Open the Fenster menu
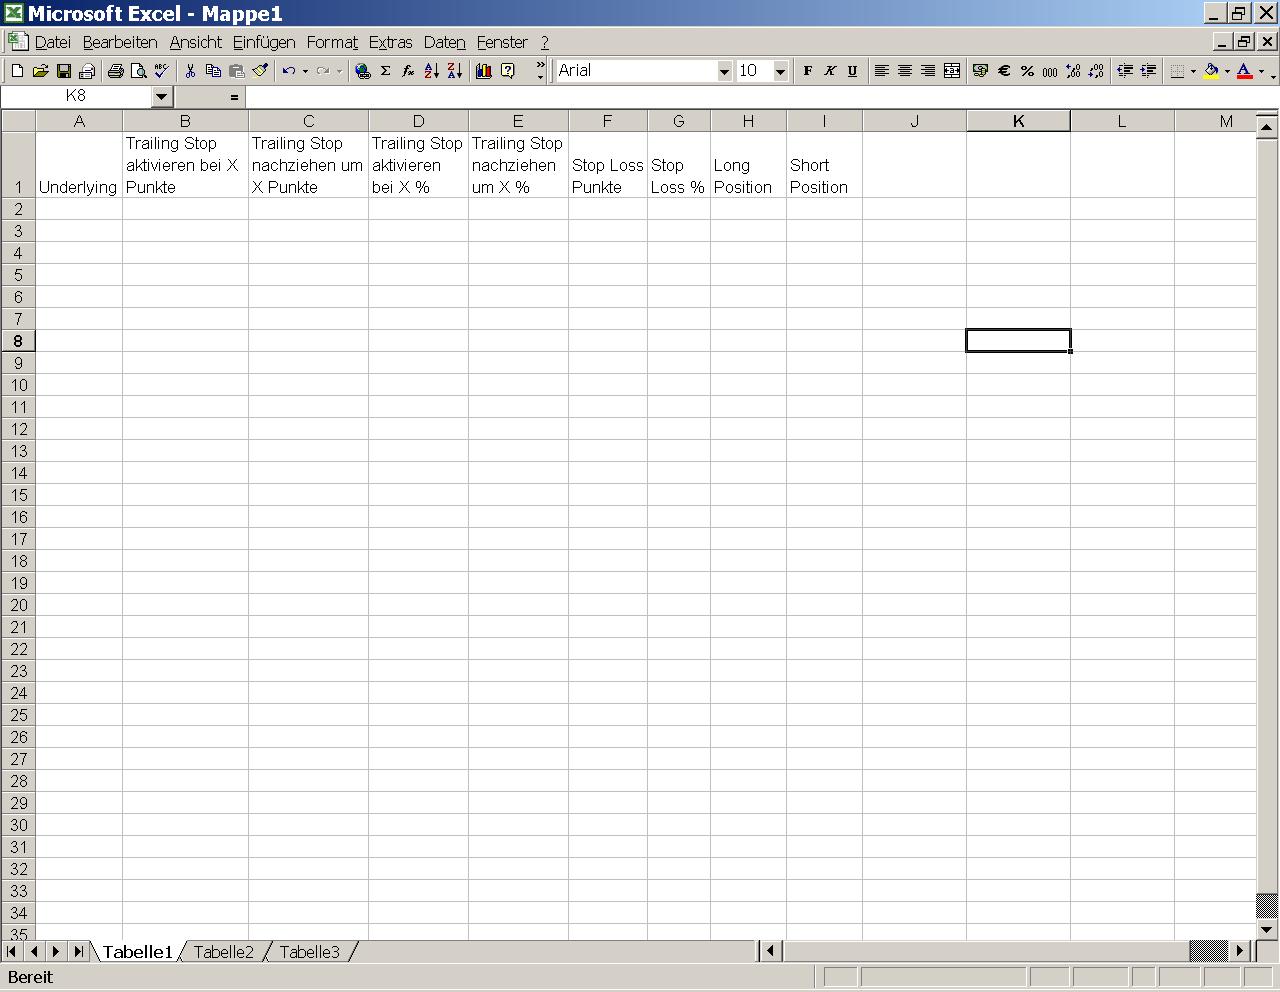The image size is (1280, 992). click(x=502, y=42)
